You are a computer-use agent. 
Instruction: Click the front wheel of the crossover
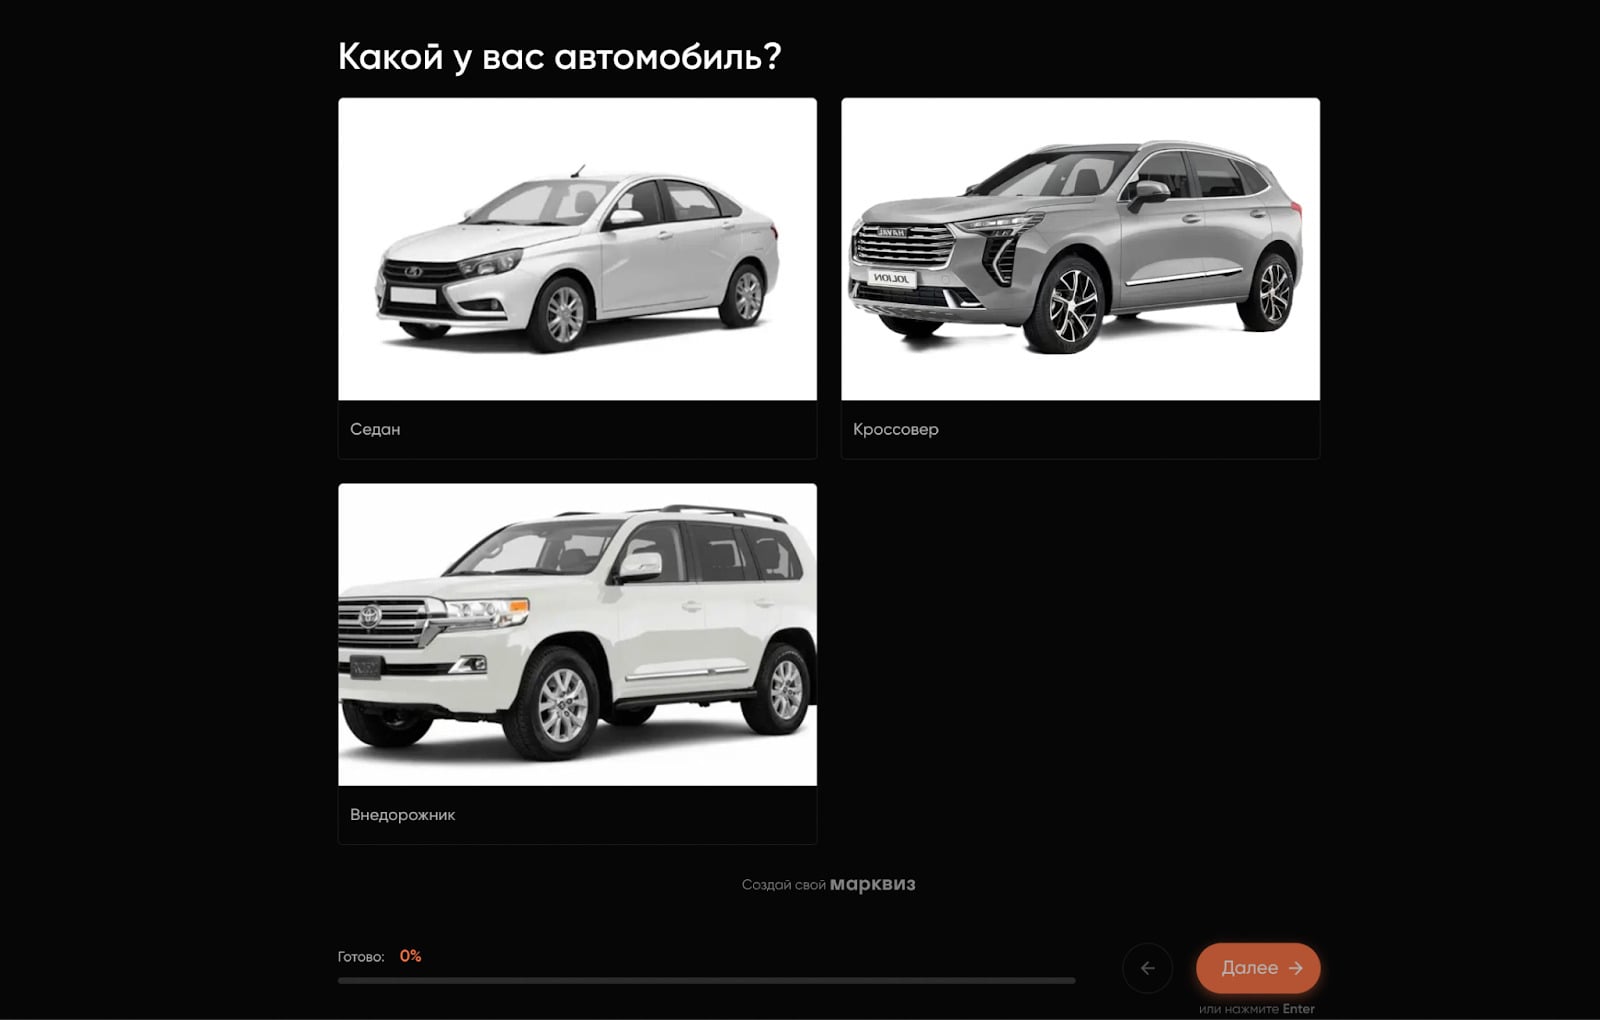coord(1067,305)
